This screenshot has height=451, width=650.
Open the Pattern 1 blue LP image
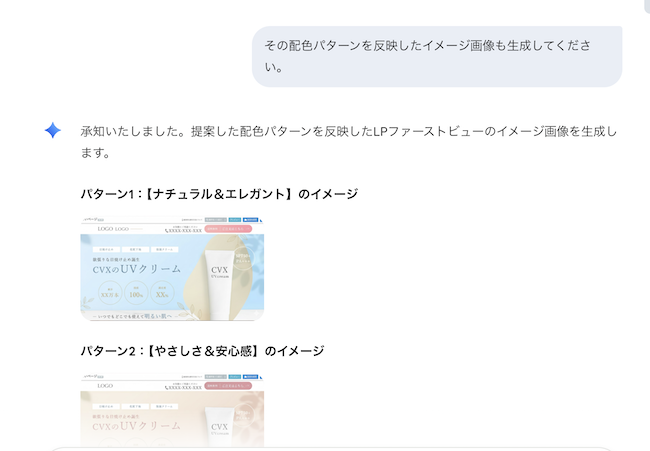172,268
